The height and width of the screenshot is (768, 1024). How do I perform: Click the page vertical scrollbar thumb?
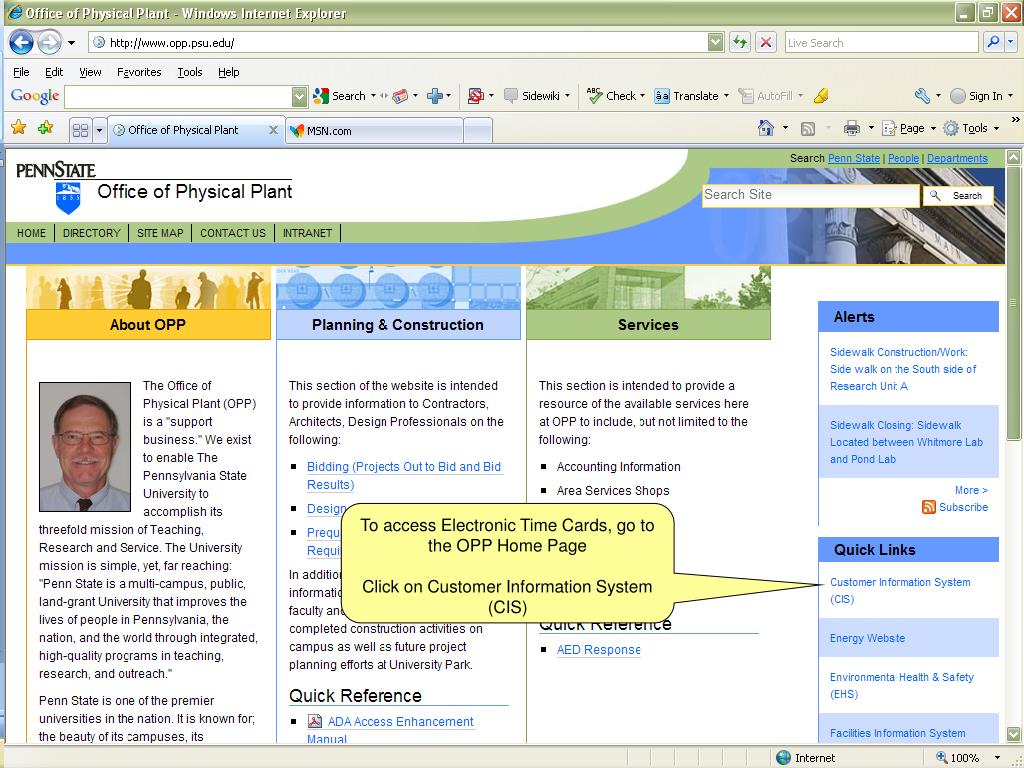[1013, 304]
